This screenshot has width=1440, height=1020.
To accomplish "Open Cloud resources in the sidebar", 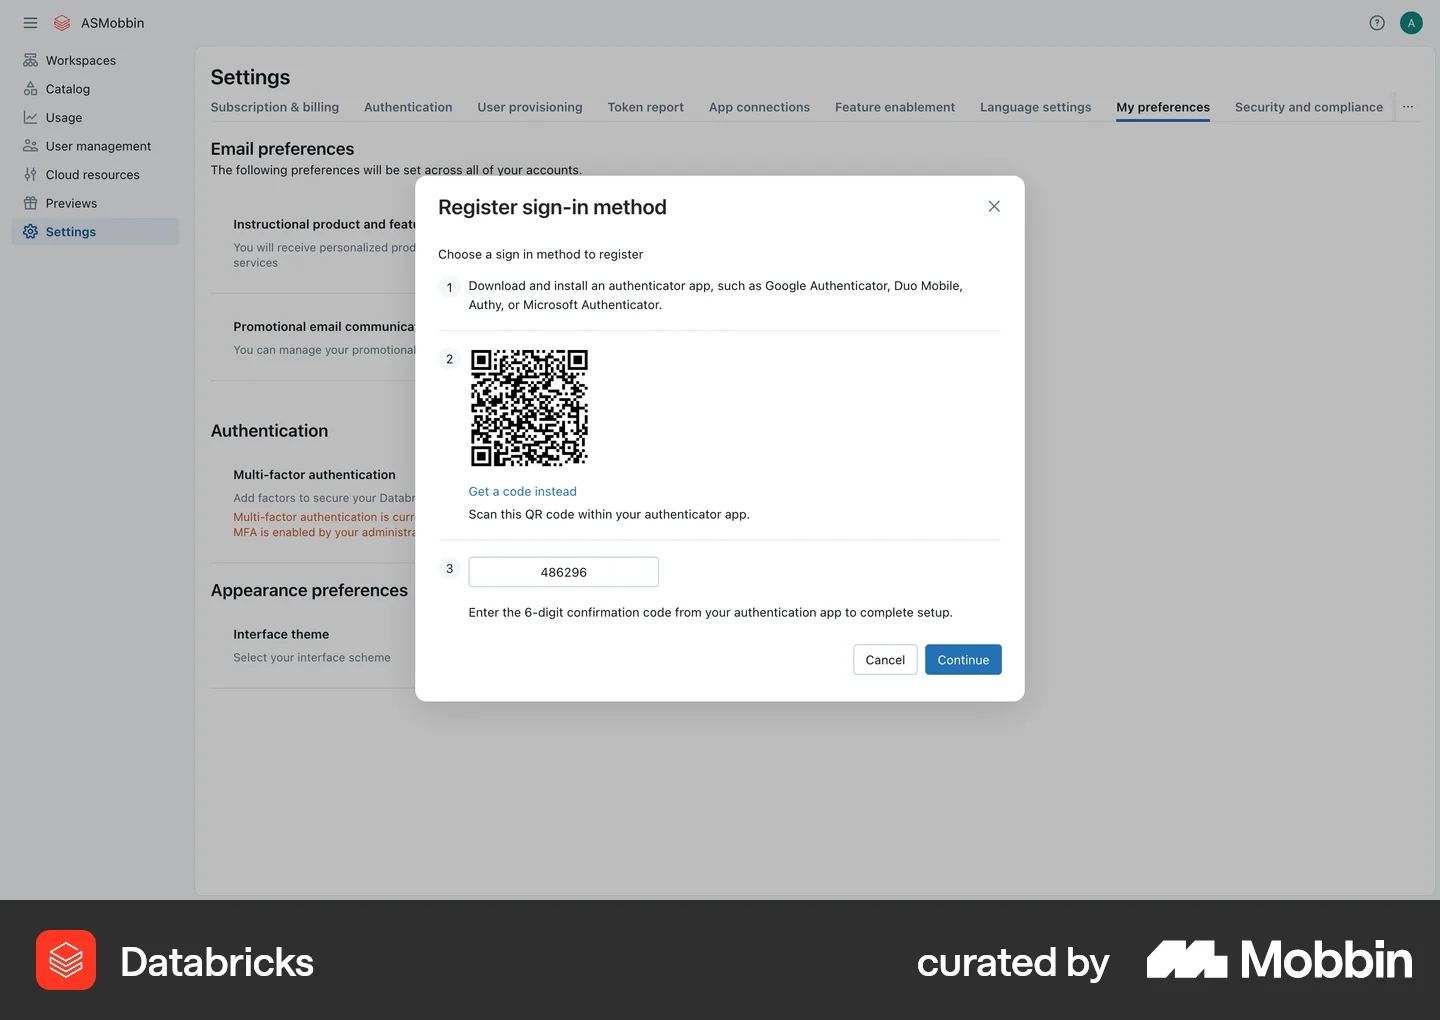I will click(96, 175).
